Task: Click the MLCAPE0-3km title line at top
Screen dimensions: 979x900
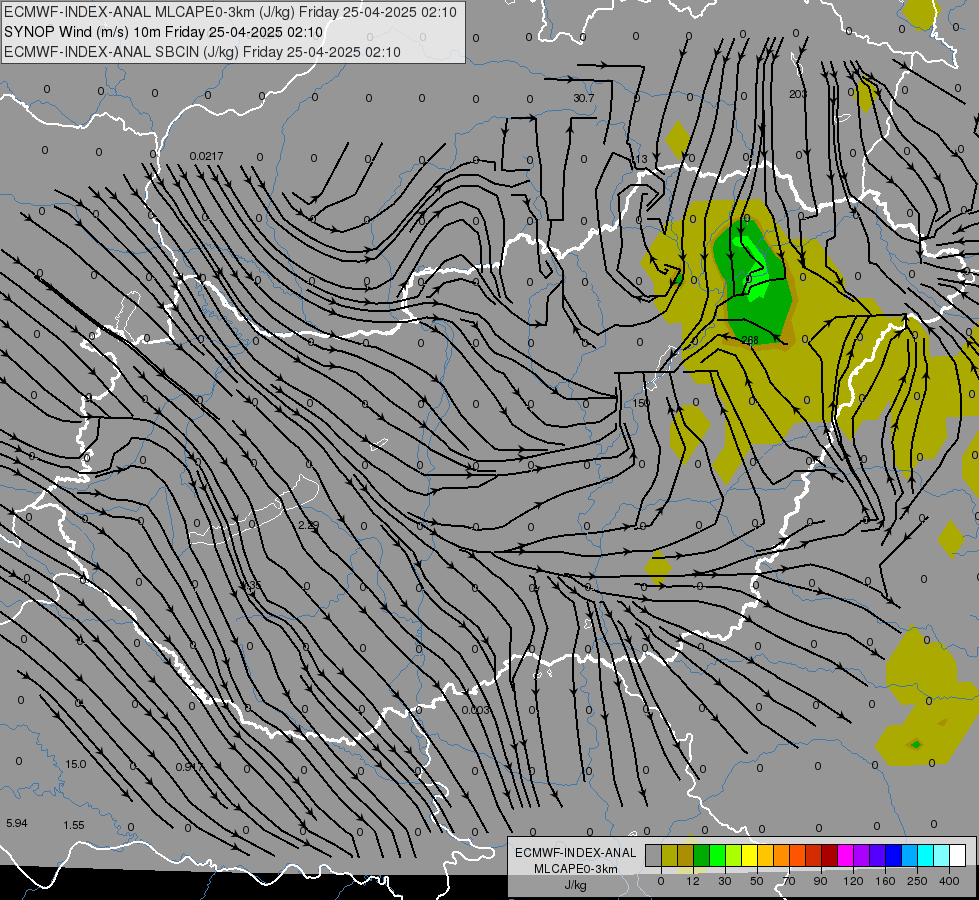Action: pyautogui.click(x=230, y=12)
